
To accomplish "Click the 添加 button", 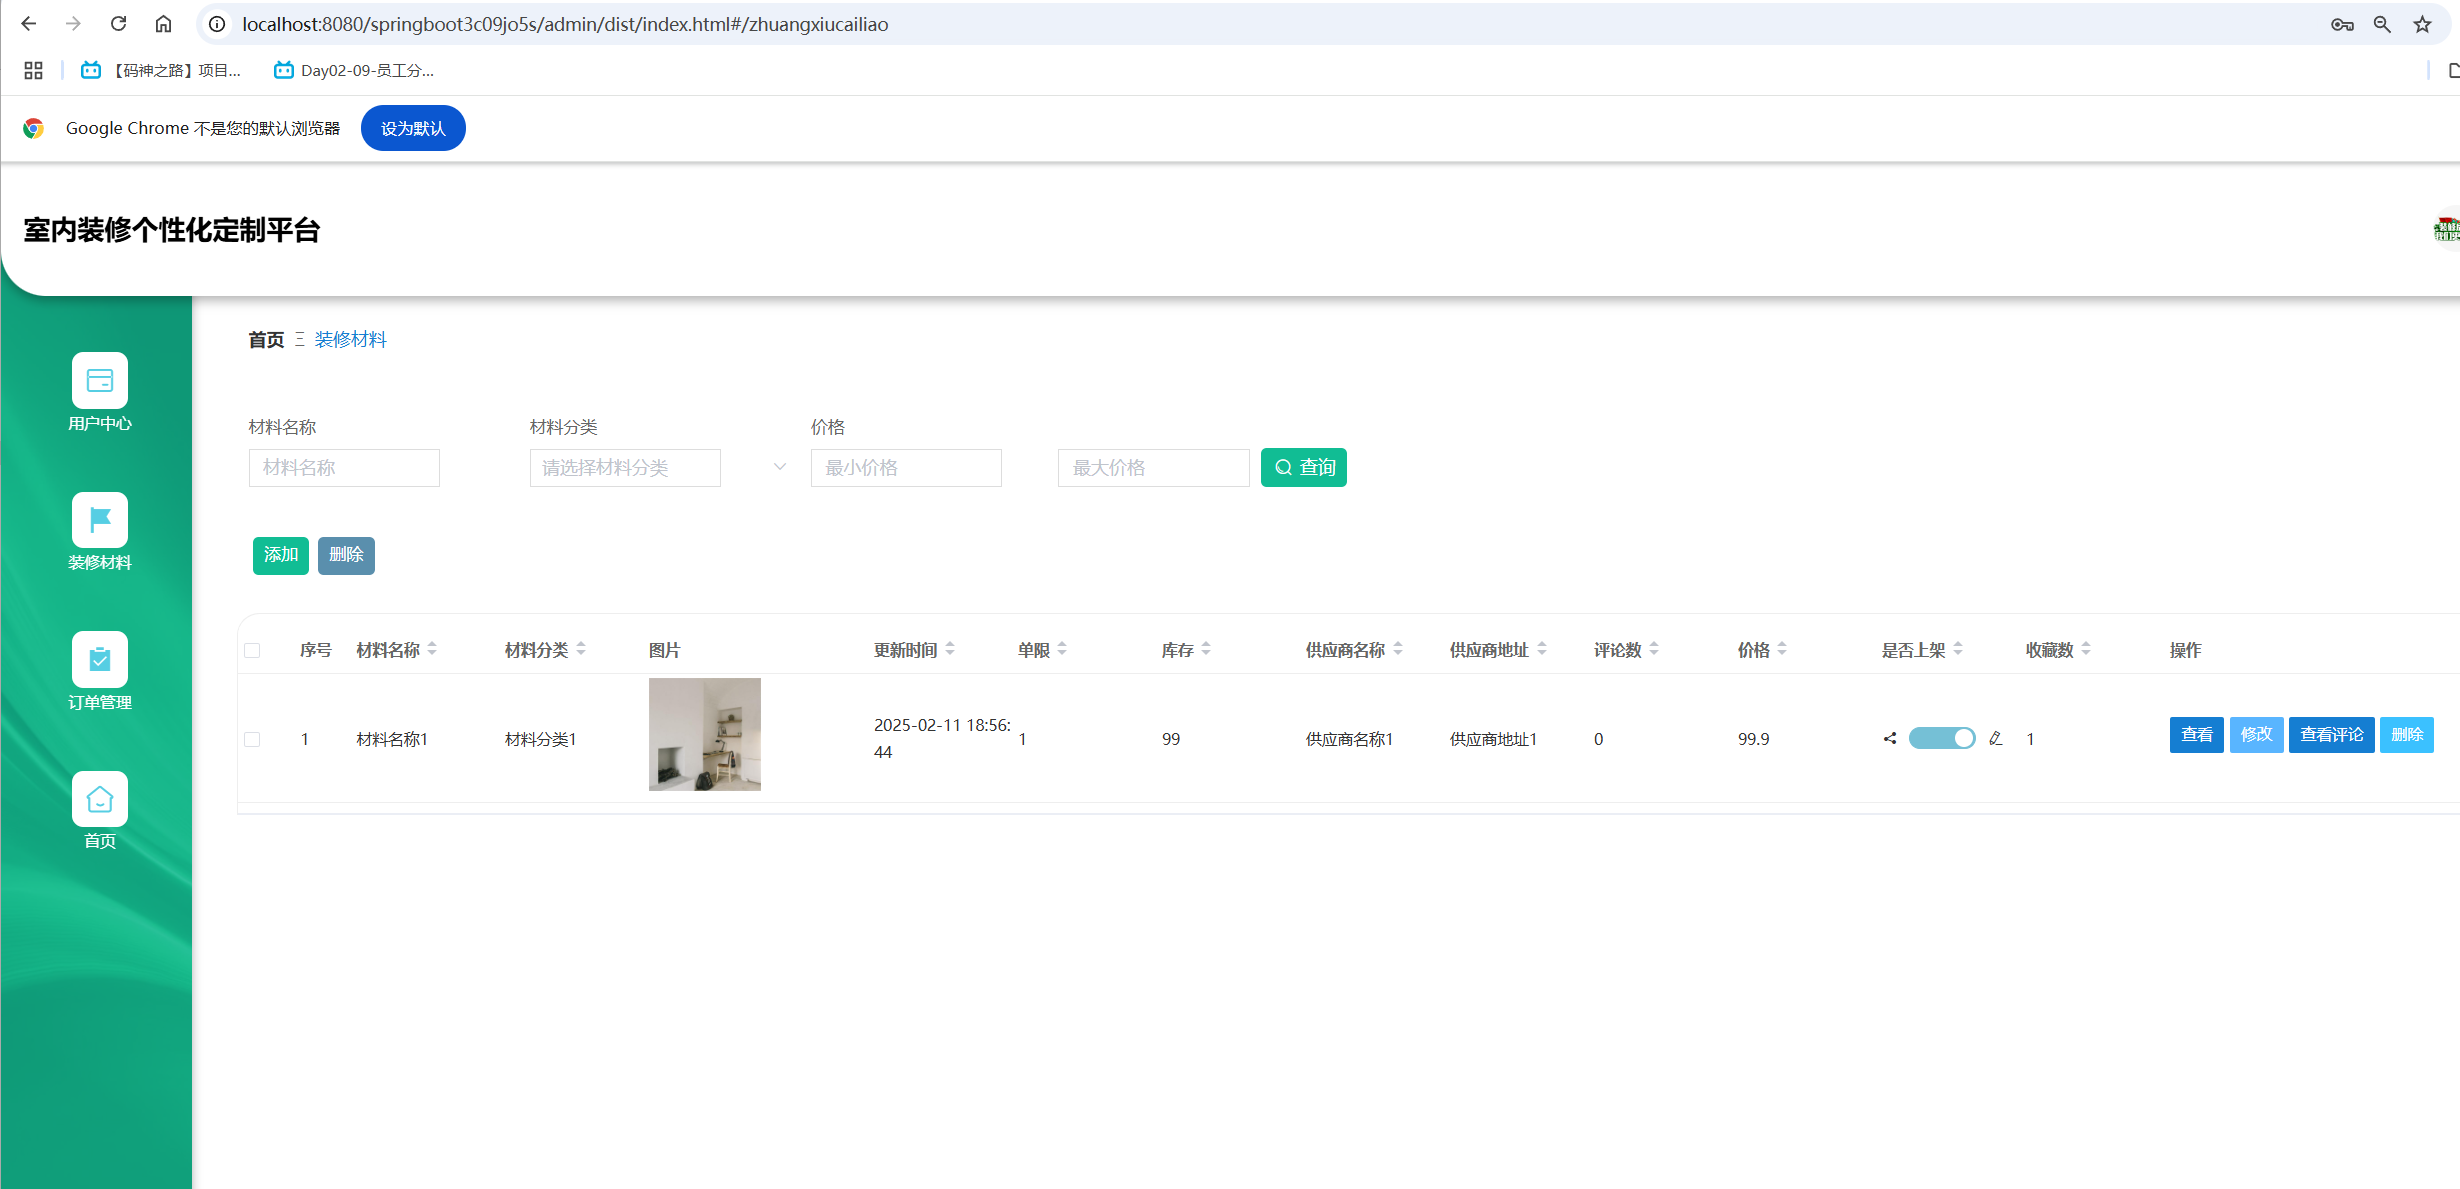I will [281, 555].
